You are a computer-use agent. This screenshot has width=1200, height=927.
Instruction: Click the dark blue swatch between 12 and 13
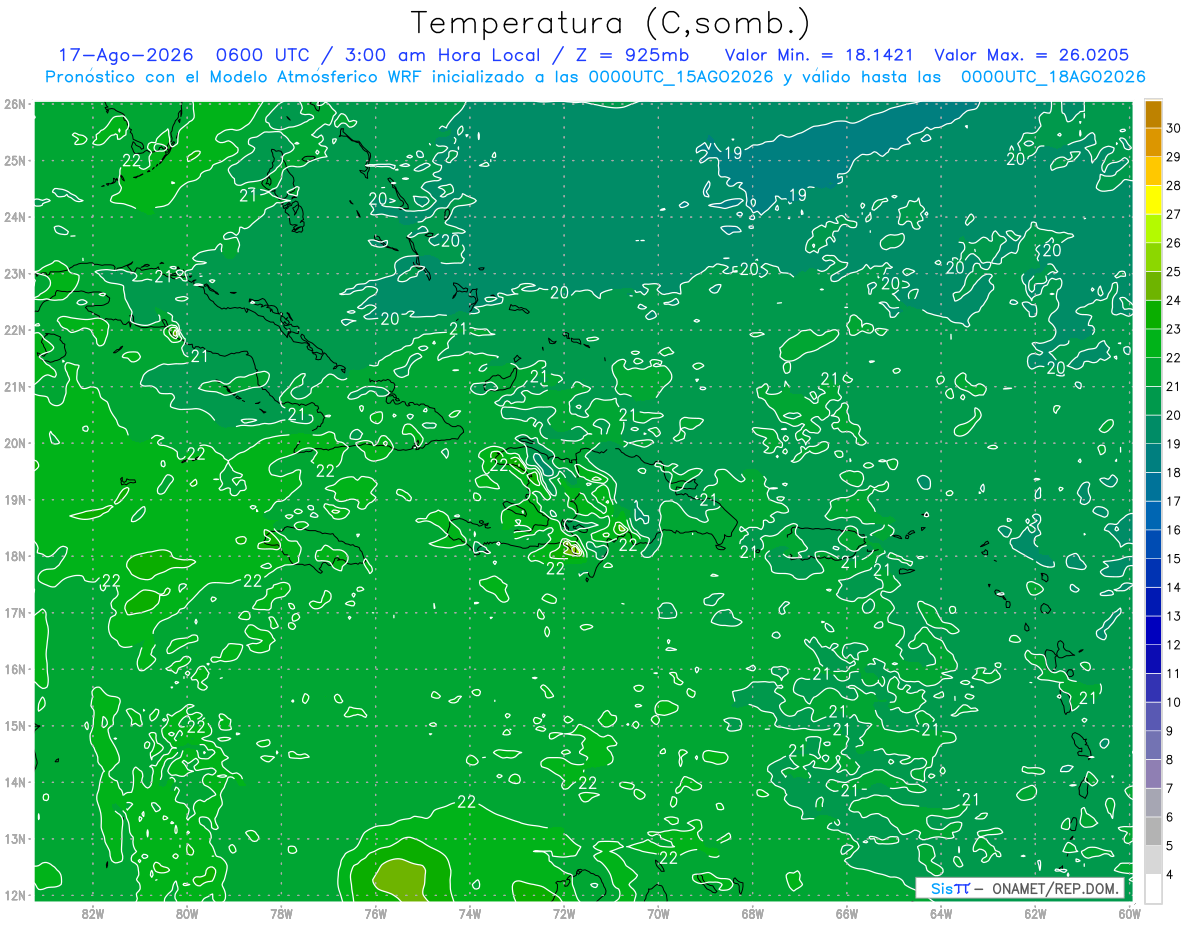(1153, 630)
